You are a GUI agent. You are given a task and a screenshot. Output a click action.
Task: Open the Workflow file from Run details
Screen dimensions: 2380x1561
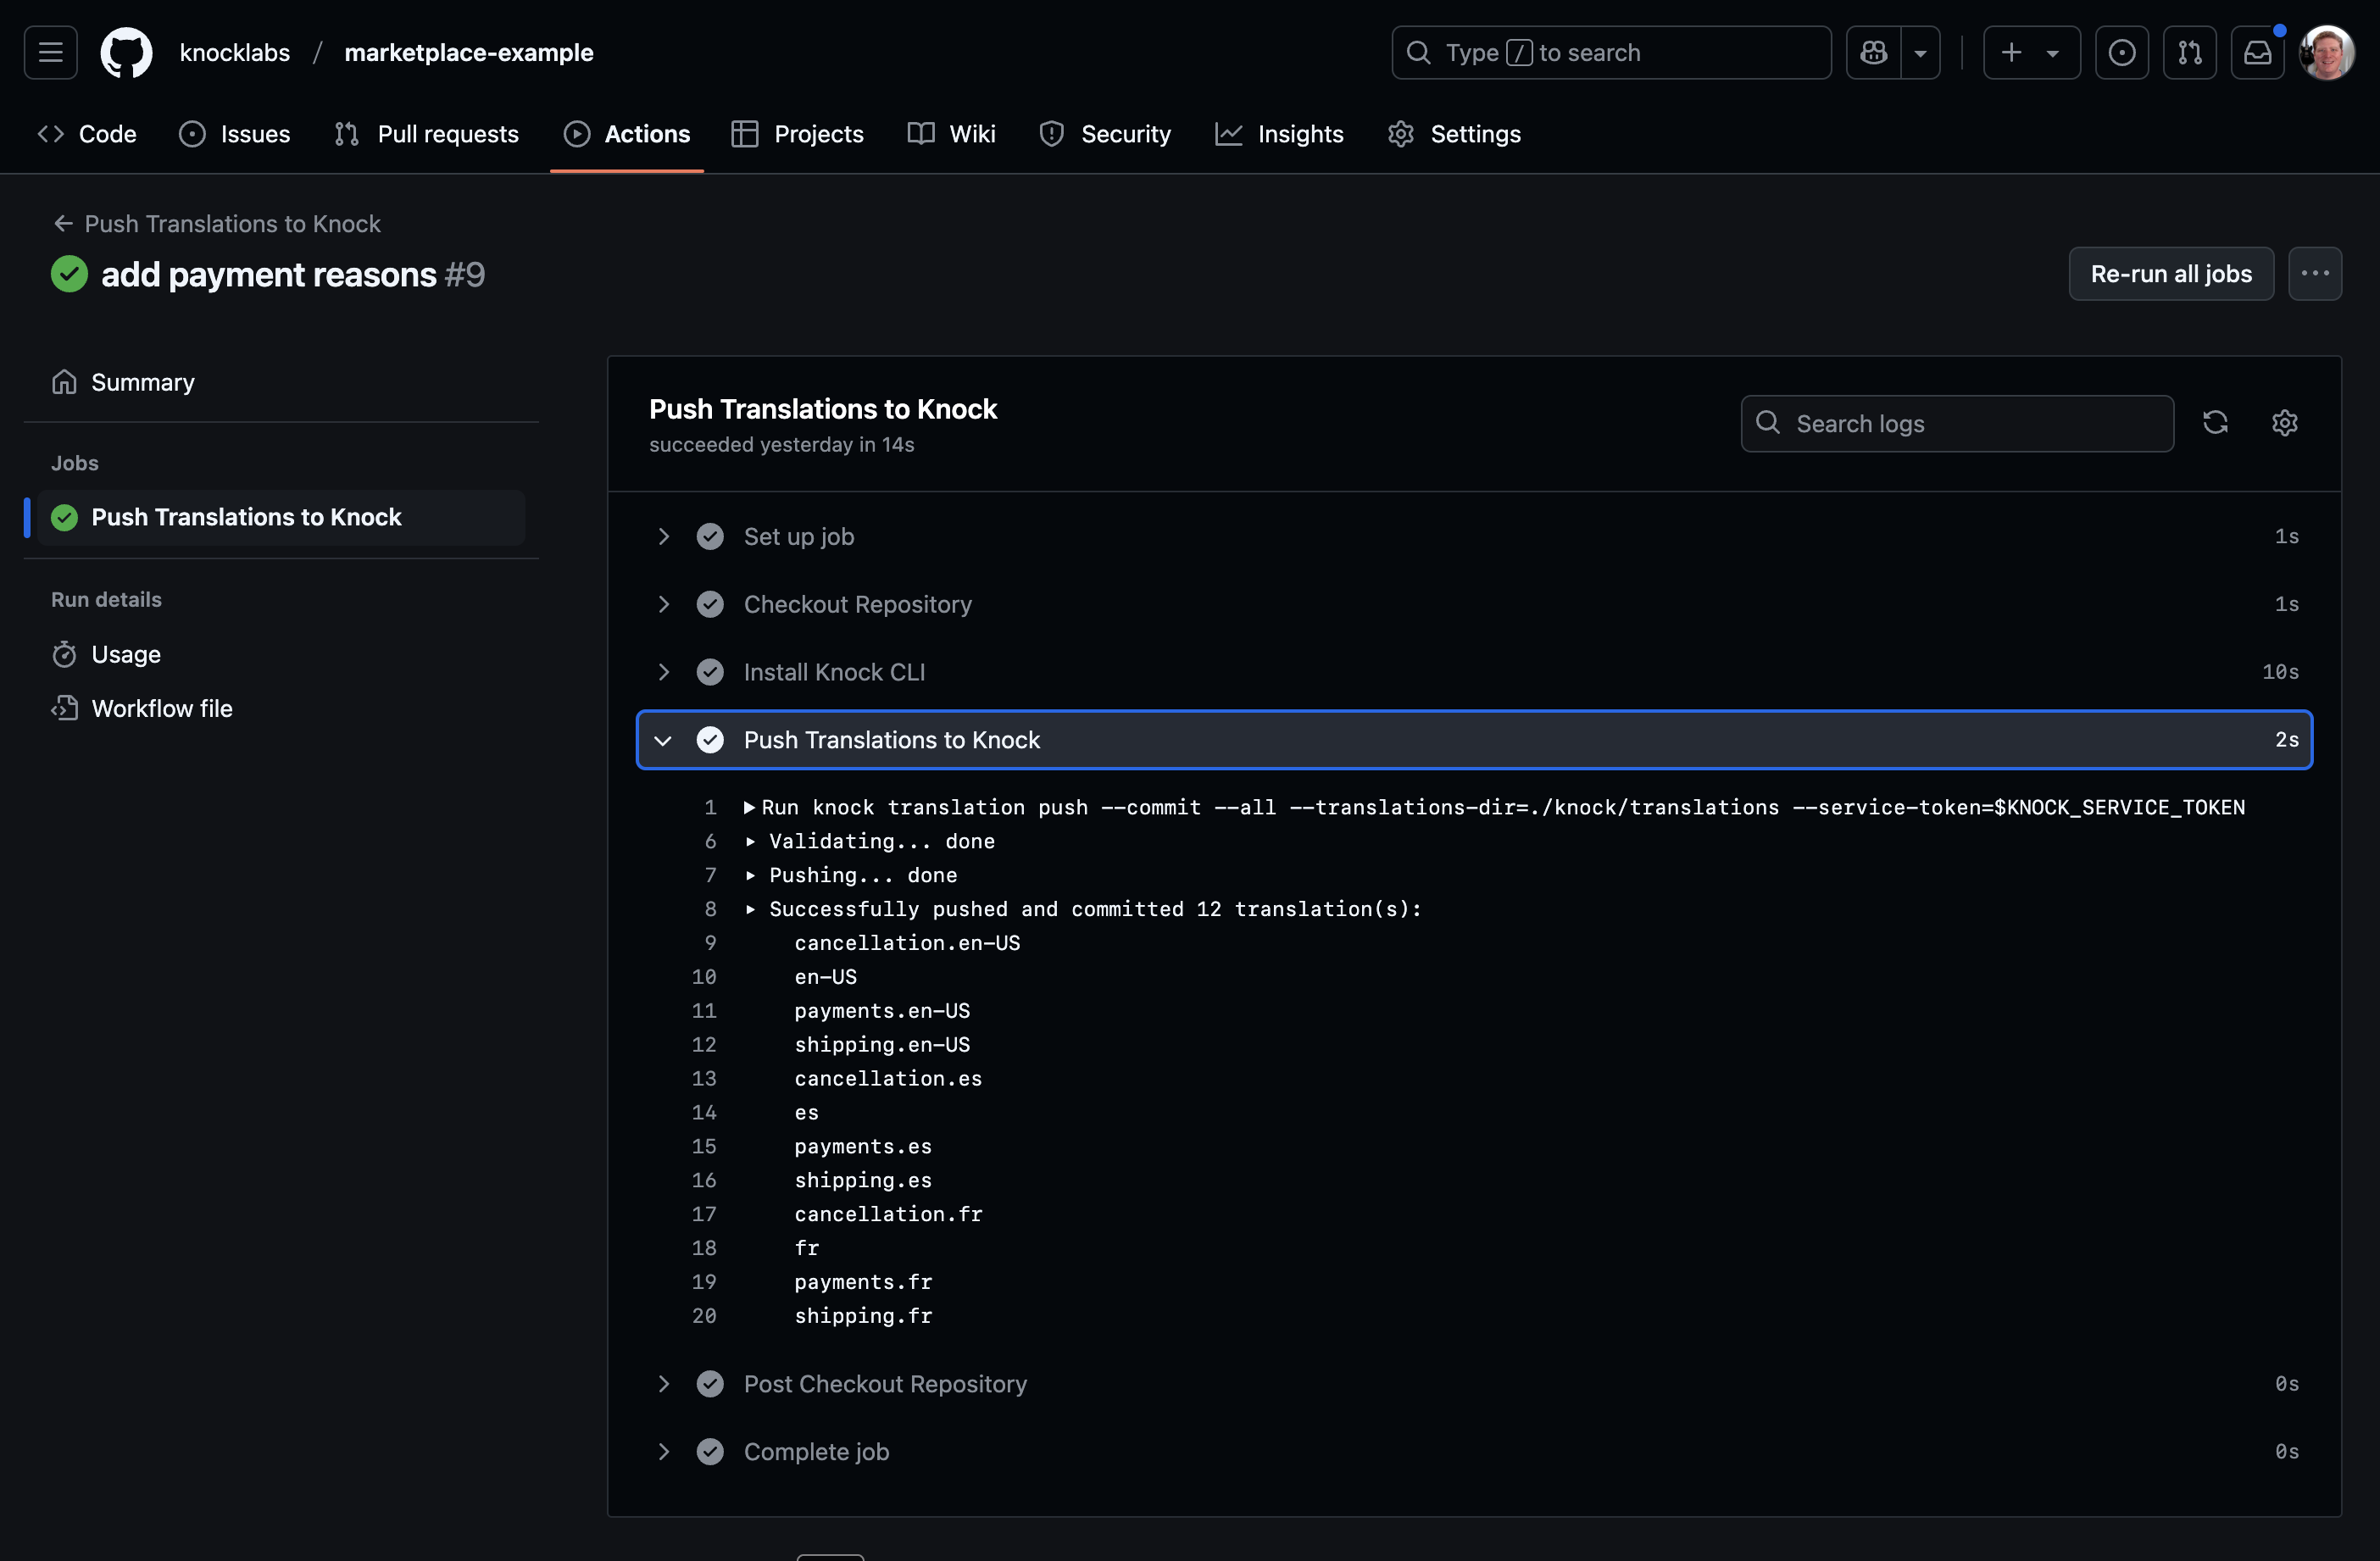162,708
